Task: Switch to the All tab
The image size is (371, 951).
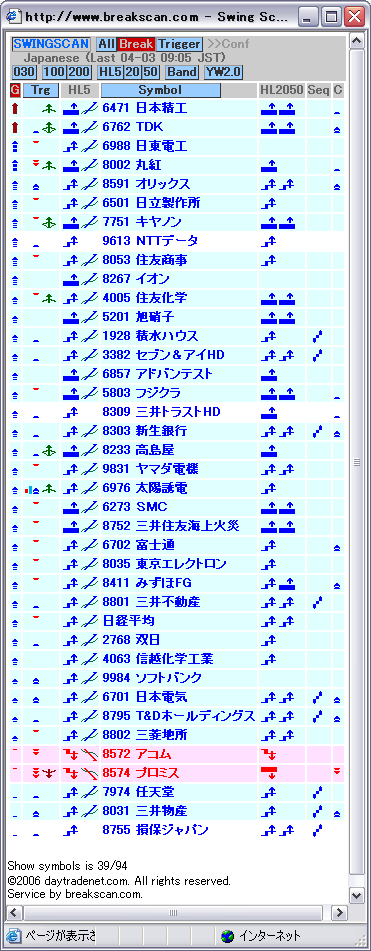Action: coord(107,44)
